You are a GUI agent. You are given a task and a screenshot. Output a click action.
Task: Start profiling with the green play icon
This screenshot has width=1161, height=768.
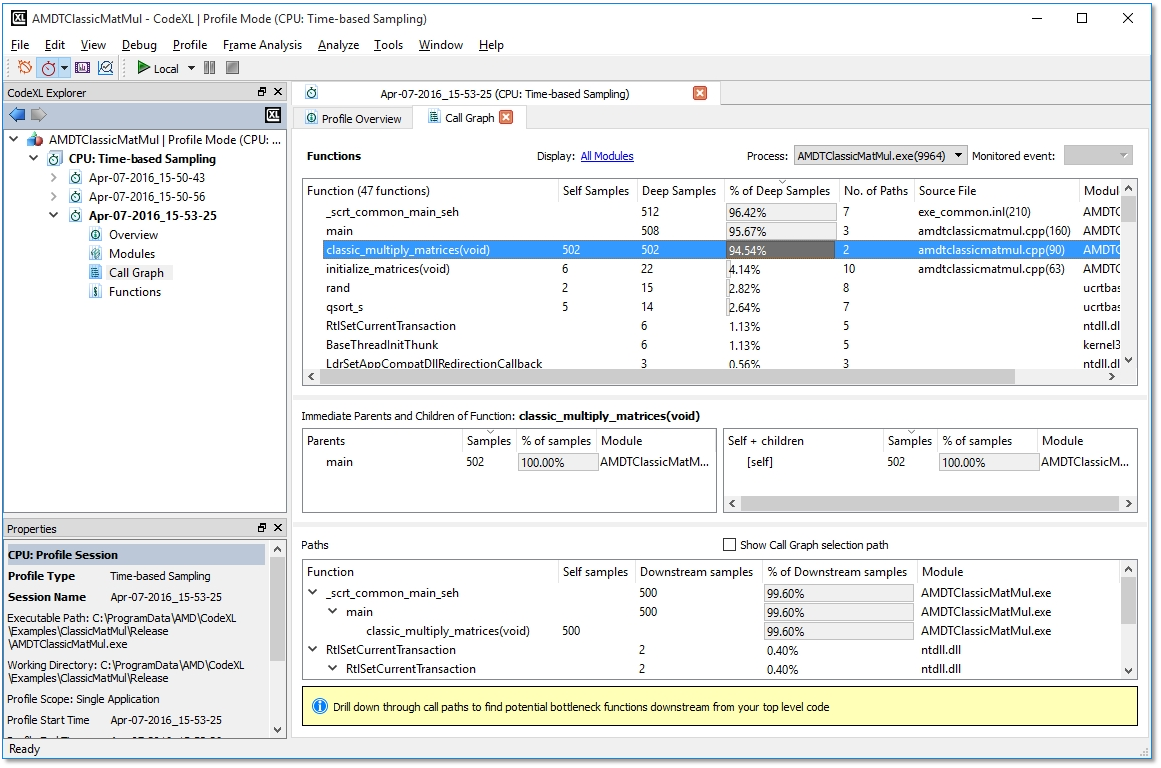point(144,67)
